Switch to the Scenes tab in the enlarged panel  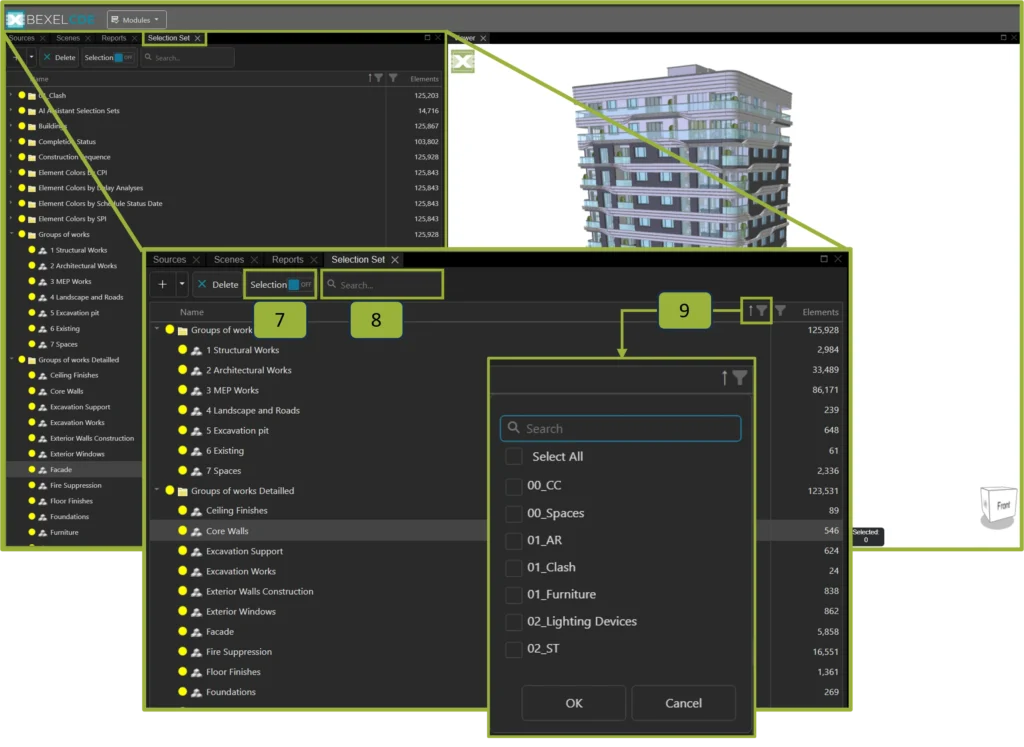[x=229, y=260]
